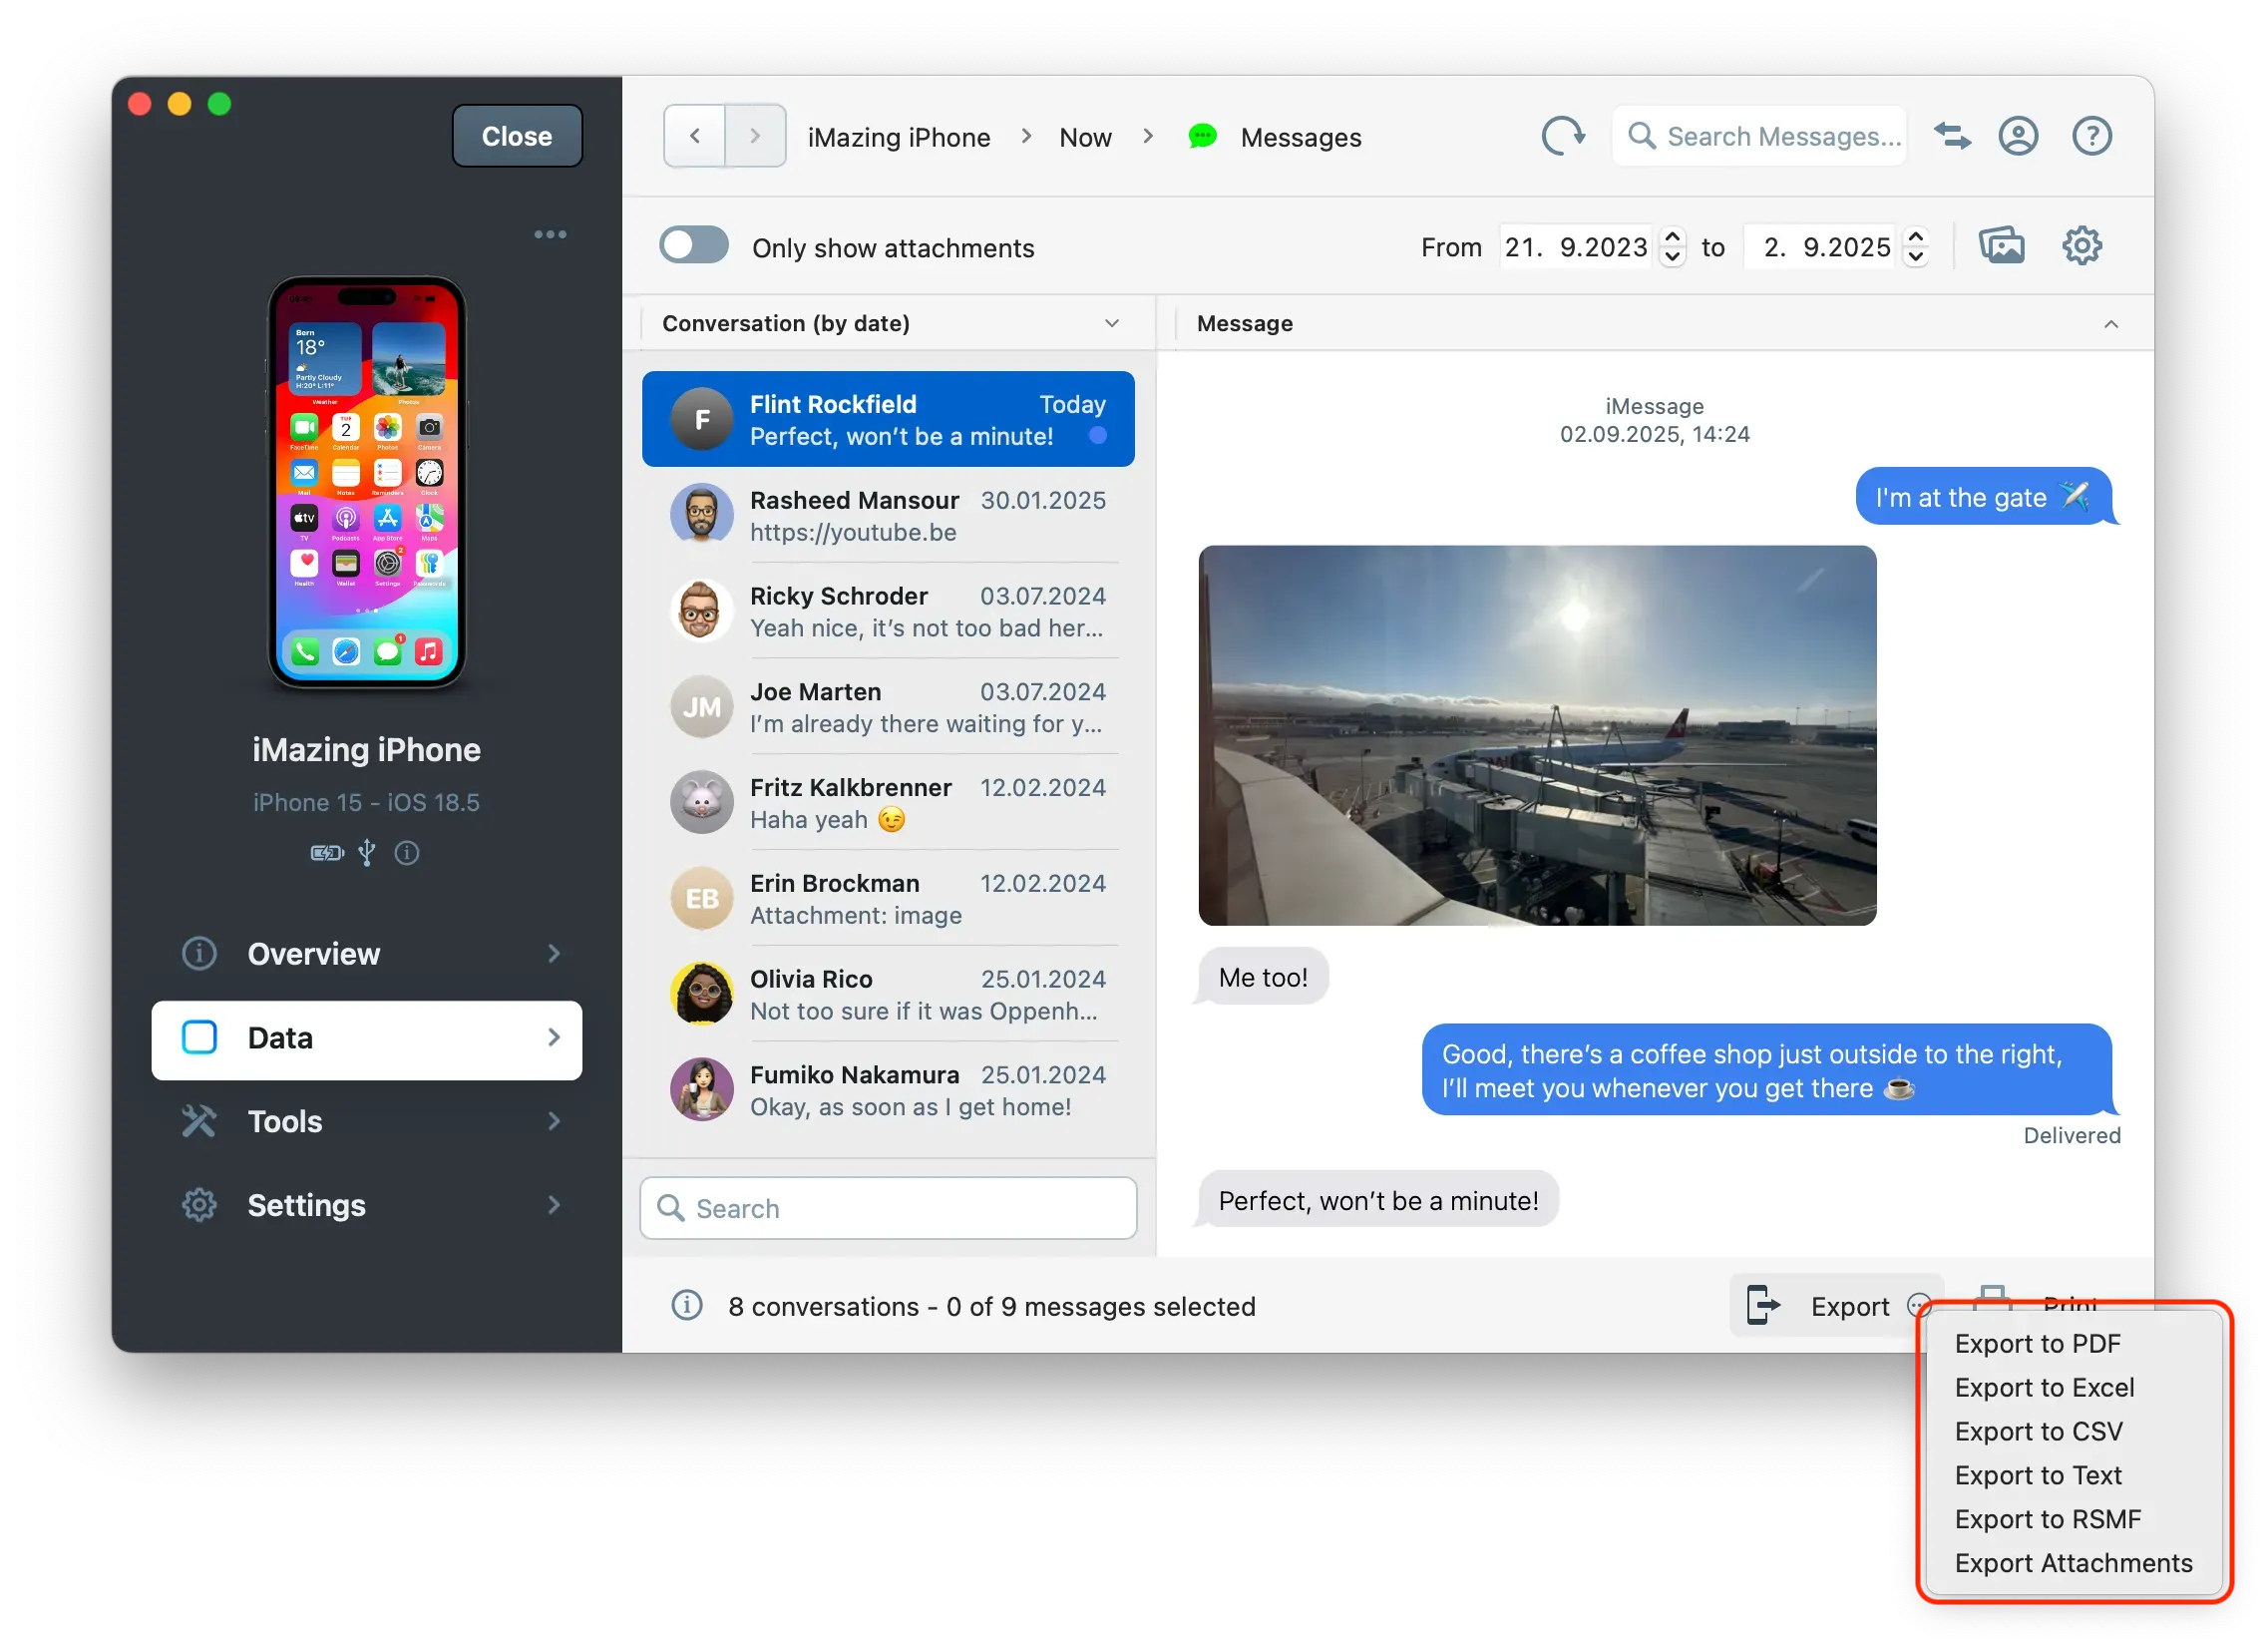Open the Conversation (by date) sort dropdown
The image size is (2268, 1648).
click(1112, 323)
